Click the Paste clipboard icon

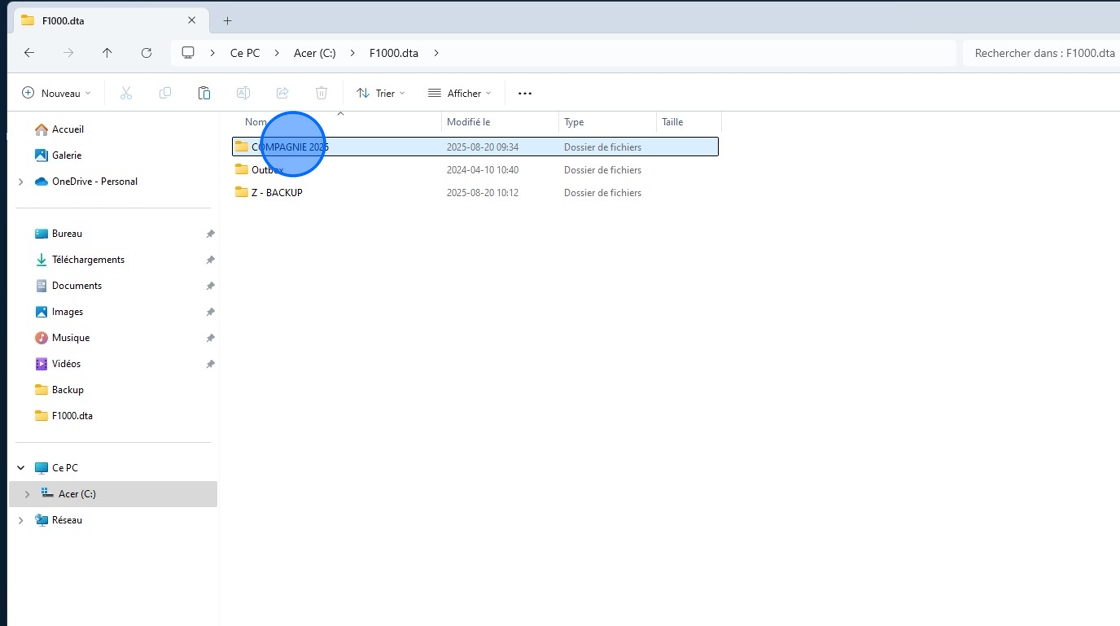point(204,93)
